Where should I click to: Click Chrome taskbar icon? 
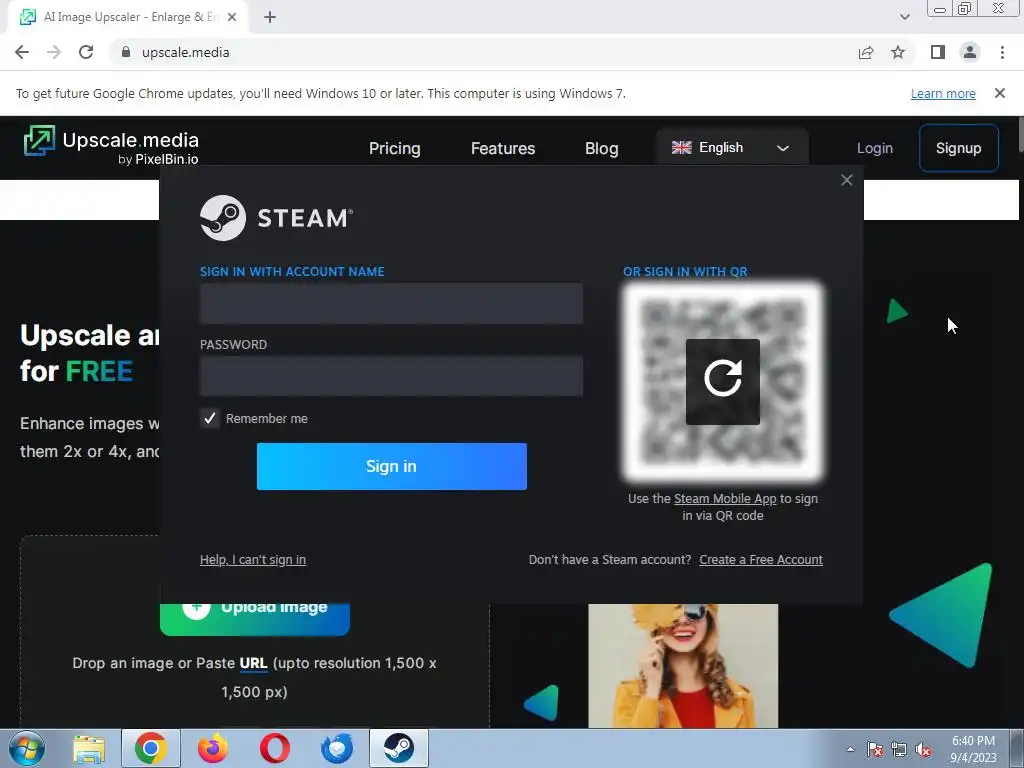pyautogui.click(x=151, y=748)
